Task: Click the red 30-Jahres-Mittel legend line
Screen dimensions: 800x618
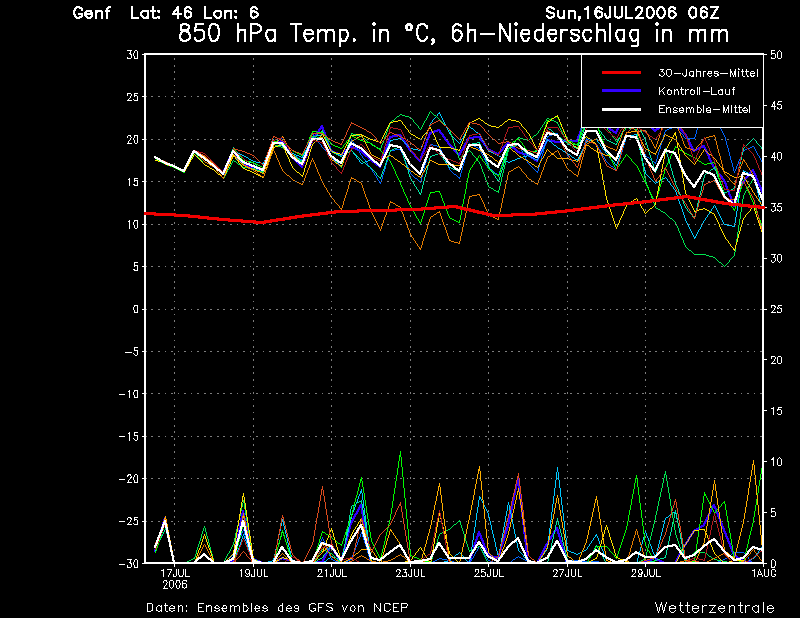Action: (620, 73)
